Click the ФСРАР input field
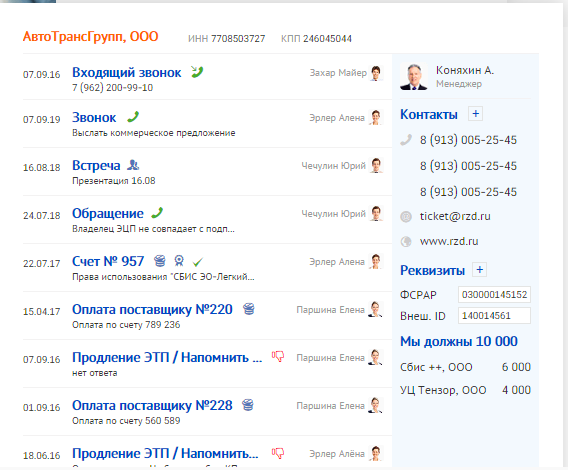This screenshot has width=568, height=470. [494, 294]
